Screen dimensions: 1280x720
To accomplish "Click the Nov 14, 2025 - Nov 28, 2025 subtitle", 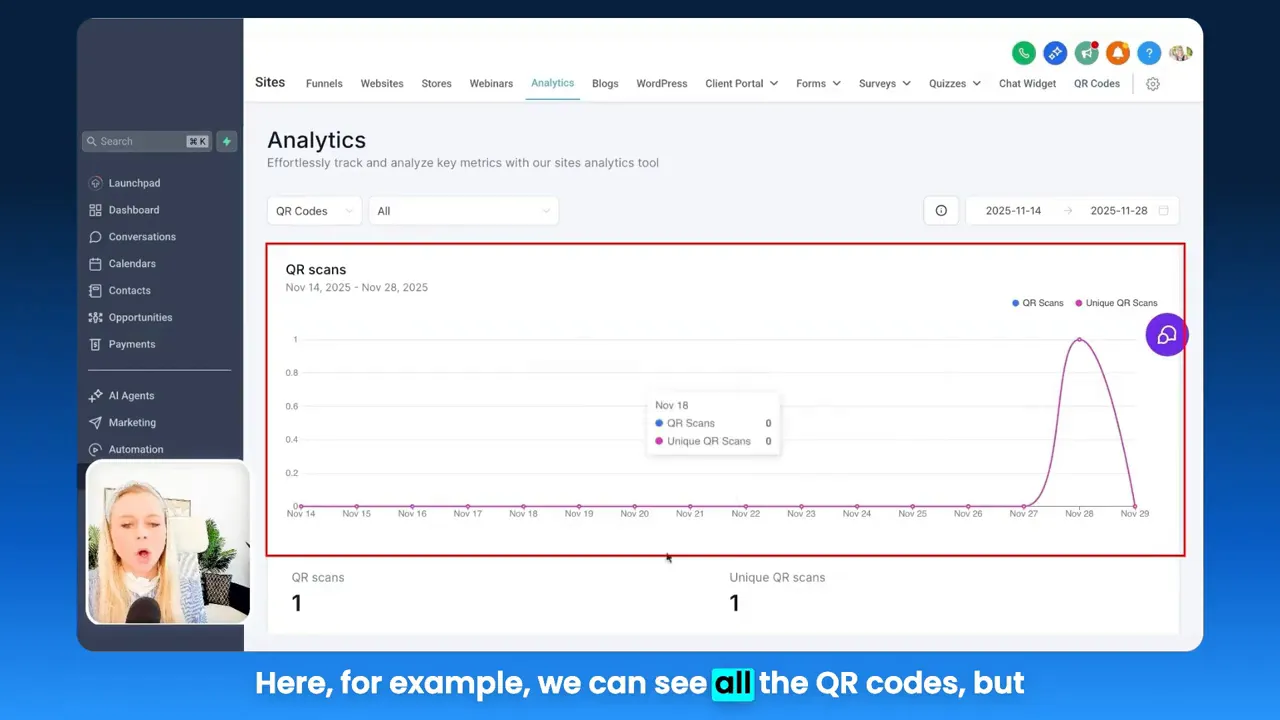I will 357,288.
